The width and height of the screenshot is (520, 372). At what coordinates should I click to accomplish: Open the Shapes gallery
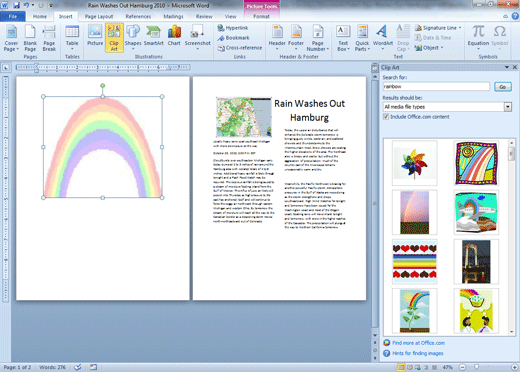pos(133,38)
